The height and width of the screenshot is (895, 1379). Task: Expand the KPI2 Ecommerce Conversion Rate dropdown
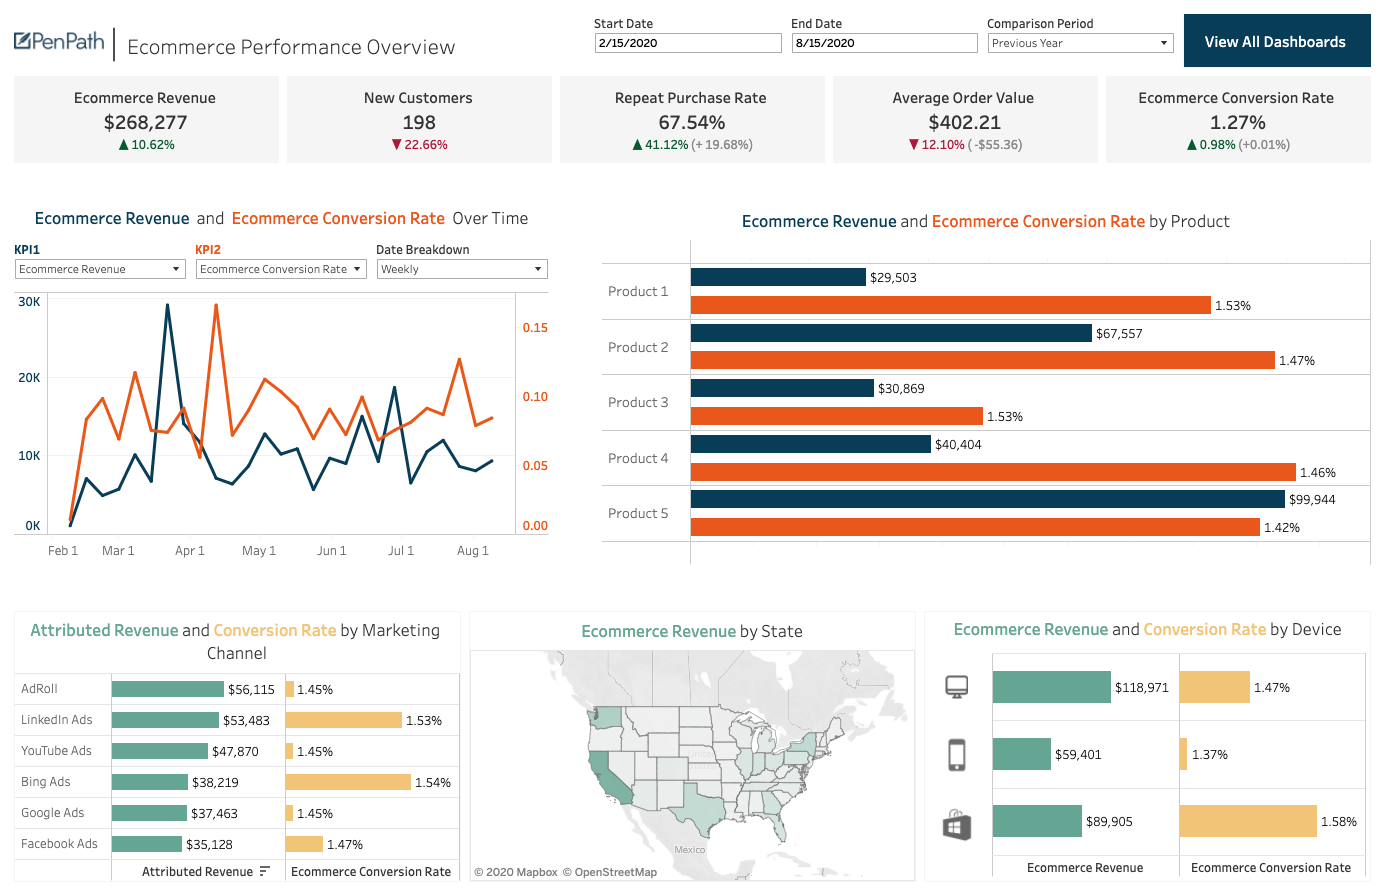coord(281,269)
